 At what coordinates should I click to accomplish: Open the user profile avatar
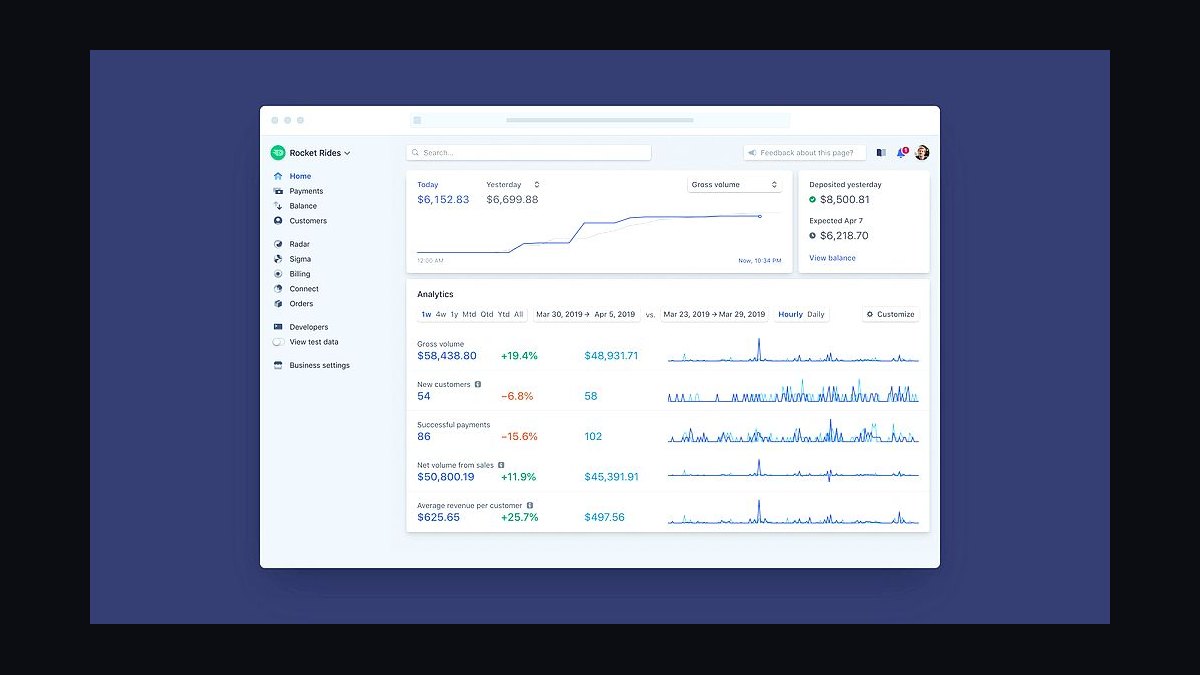point(922,153)
